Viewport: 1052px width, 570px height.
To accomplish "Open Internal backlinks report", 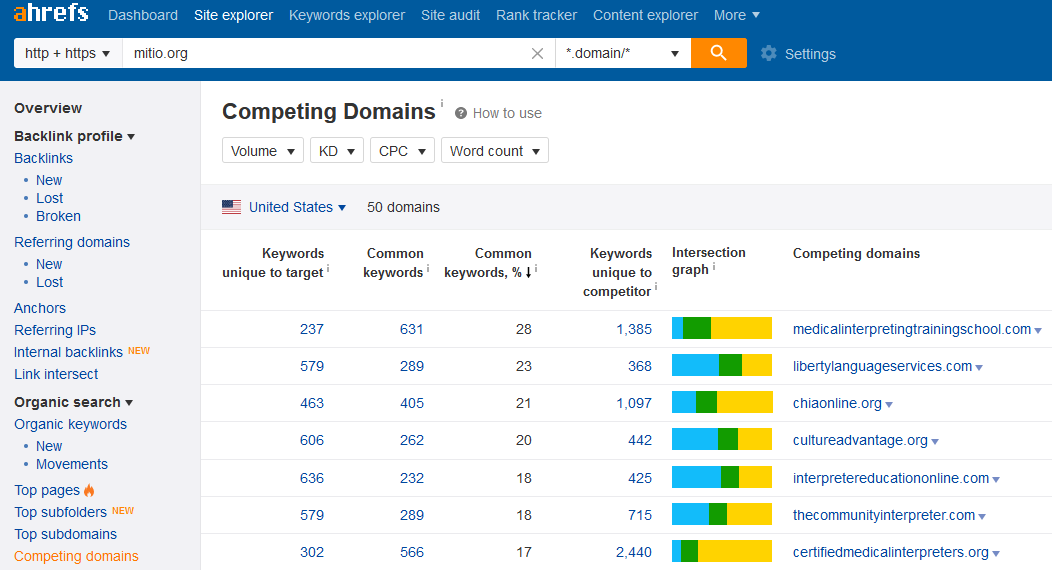I will click(68, 352).
